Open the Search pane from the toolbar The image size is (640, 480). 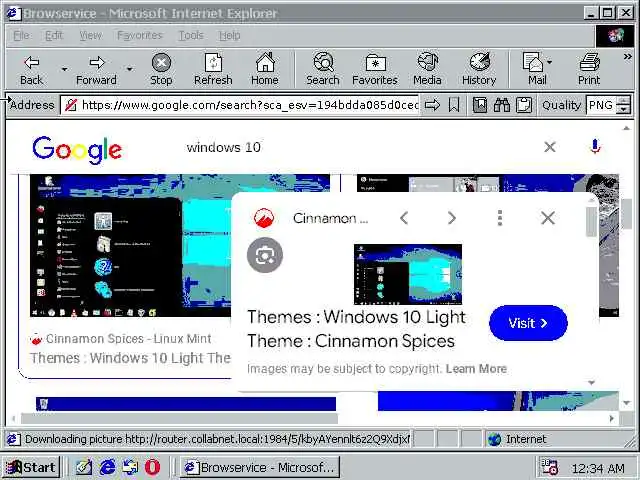point(323,69)
